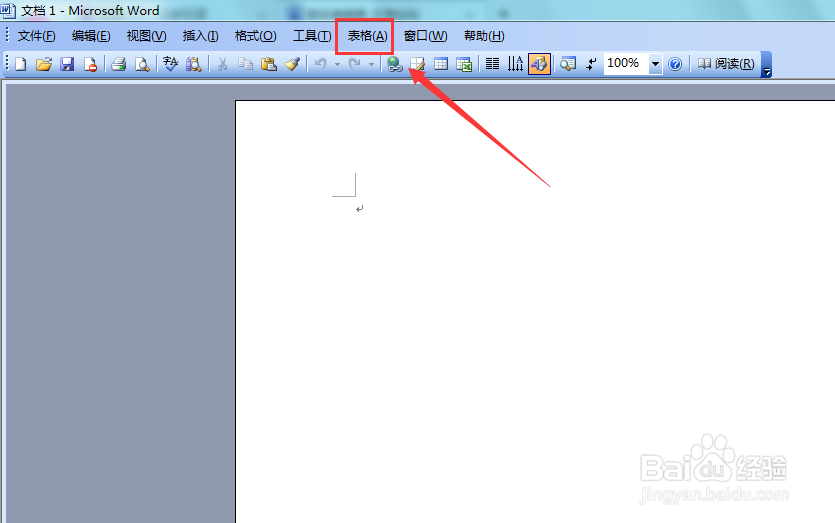Image resolution: width=835 pixels, height=523 pixels.
Task: Open Toolbar Options at toolbar end
Action: [x=767, y=64]
